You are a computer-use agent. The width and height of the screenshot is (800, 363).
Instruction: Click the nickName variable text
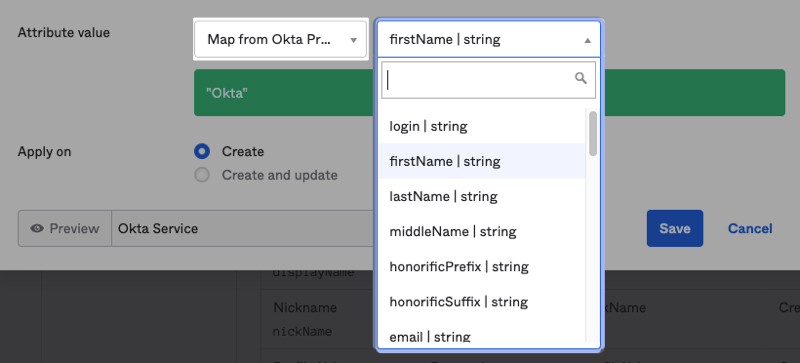click(x=302, y=332)
